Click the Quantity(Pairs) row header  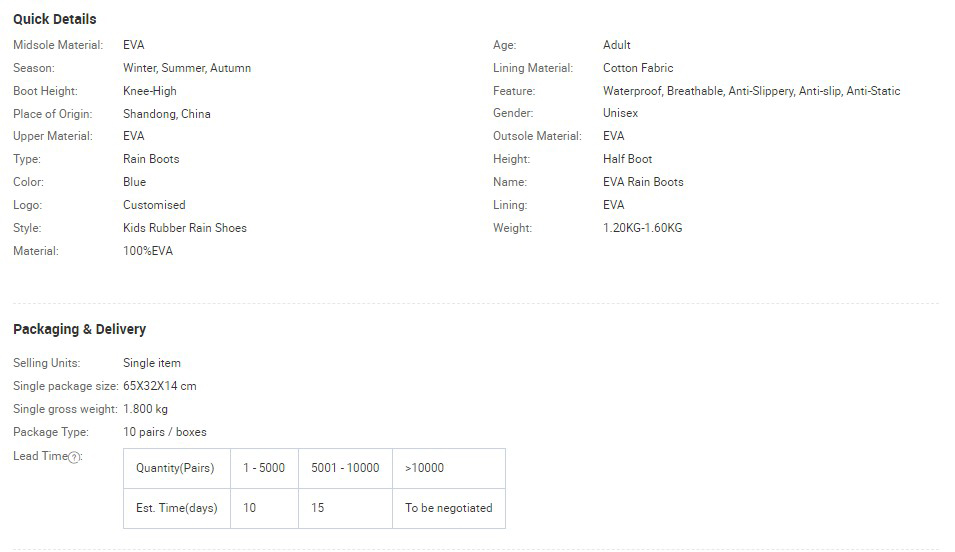pos(175,468)
